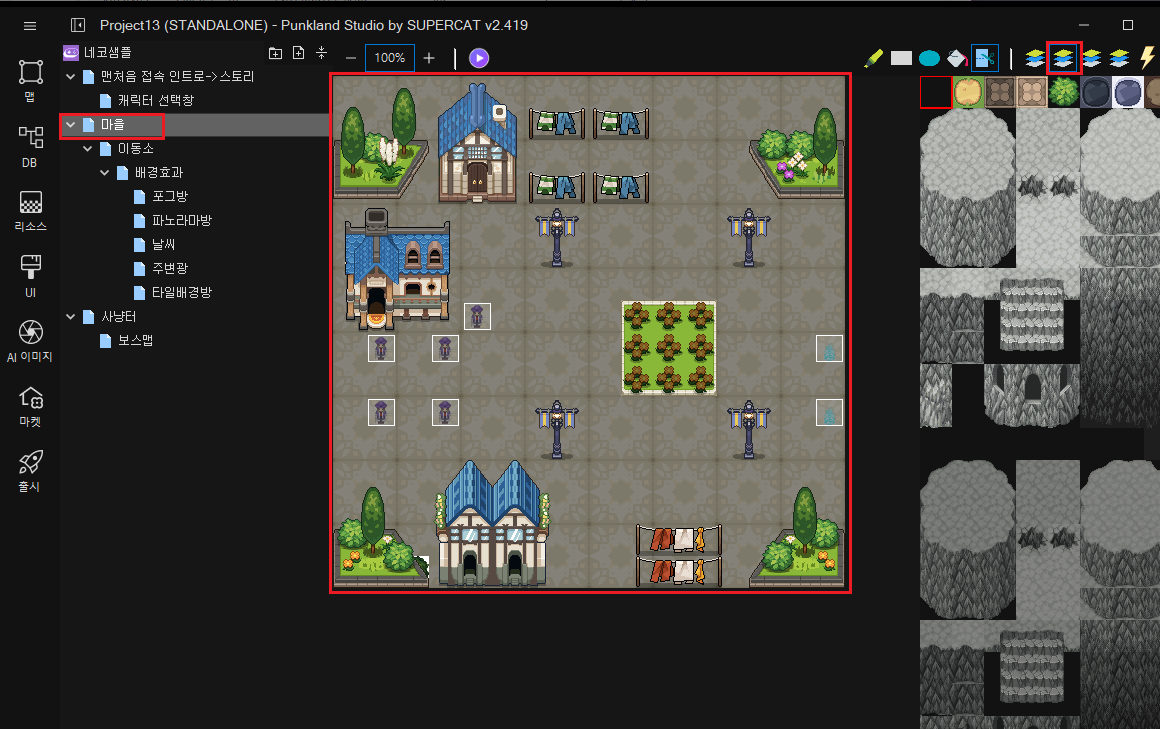Screen dimensions: 1160x729
Task: Collapse the 마을 tree node
Action: (x=71, y=125)
